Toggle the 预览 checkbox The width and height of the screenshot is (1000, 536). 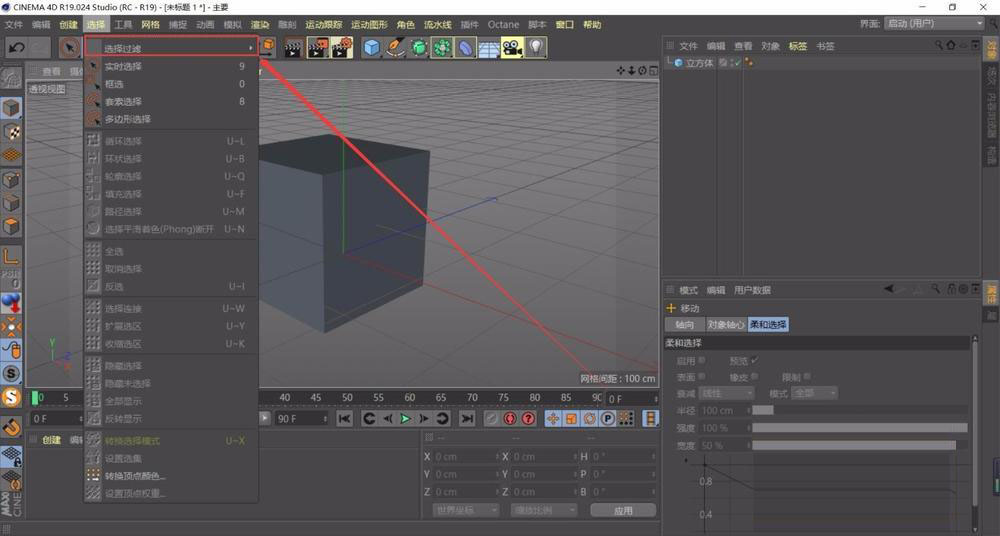click(755, 361)
